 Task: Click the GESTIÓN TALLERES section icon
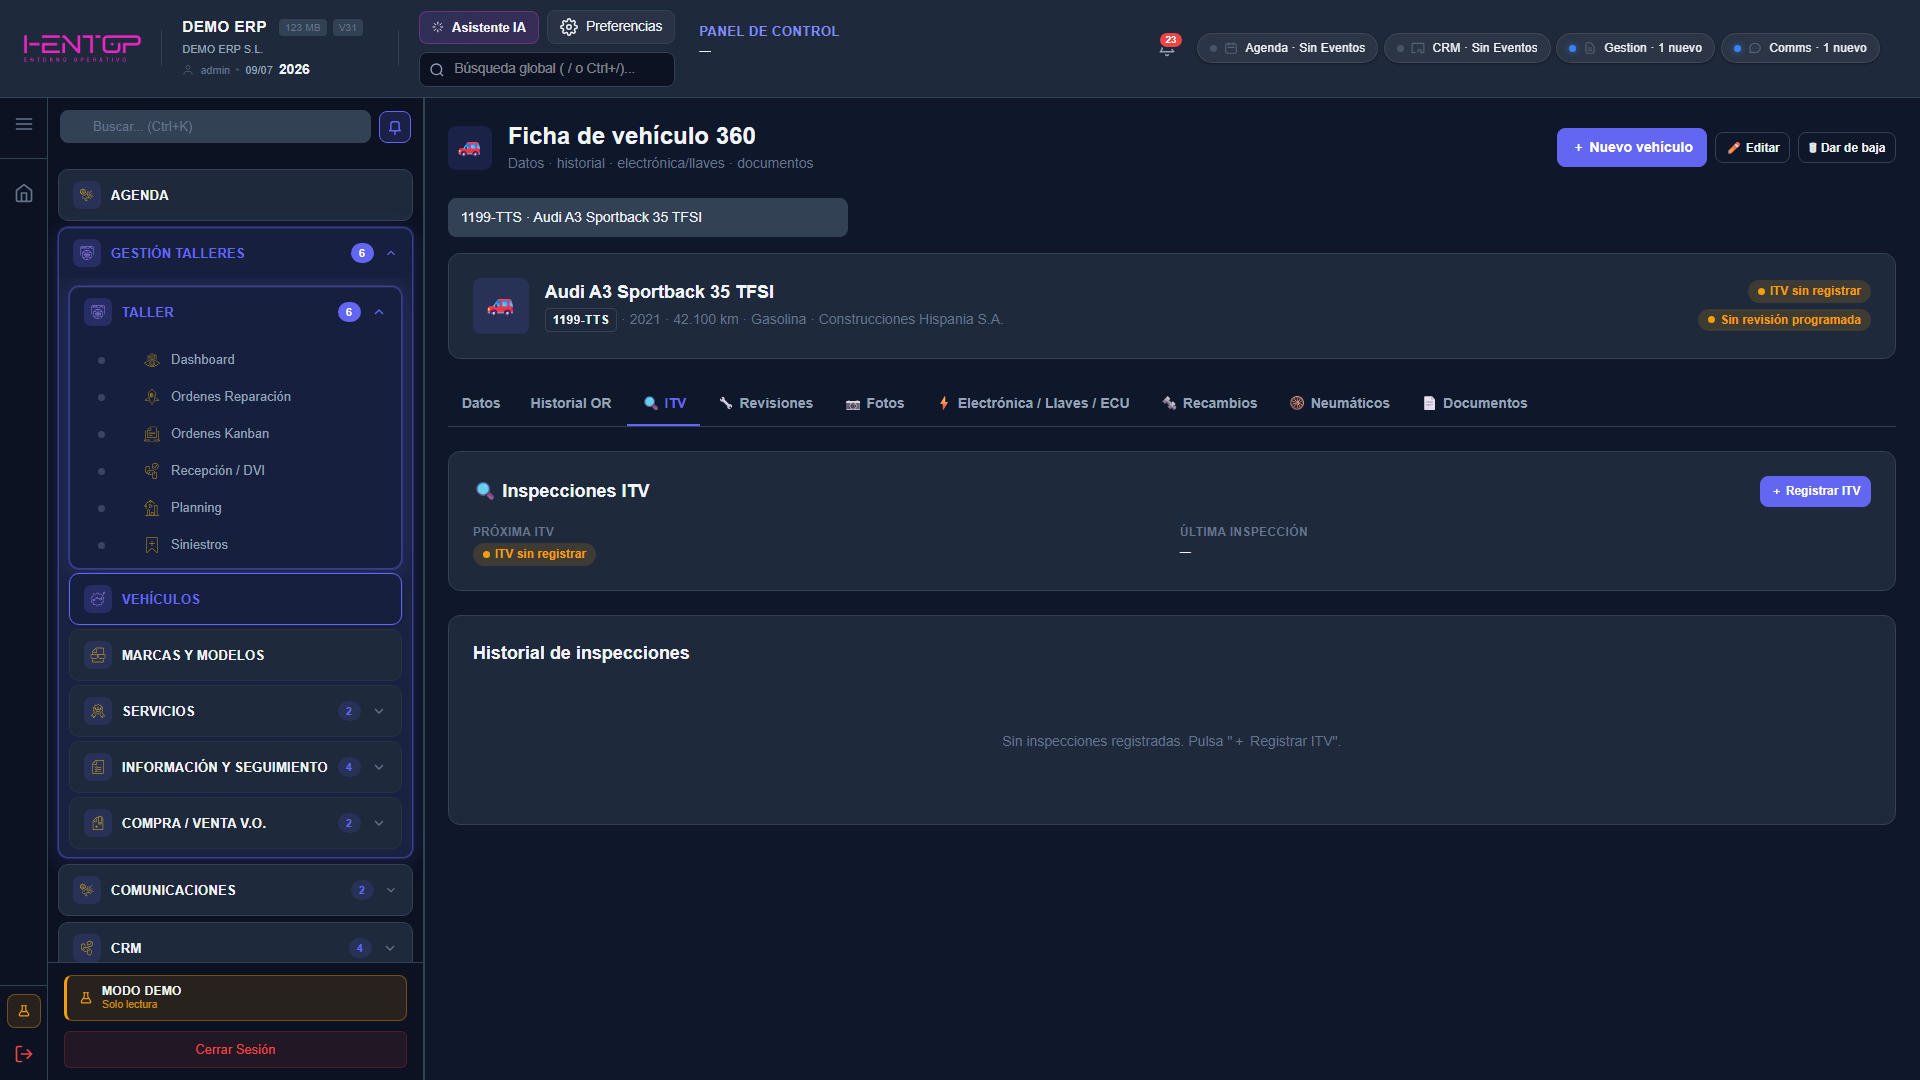(87, 253)
